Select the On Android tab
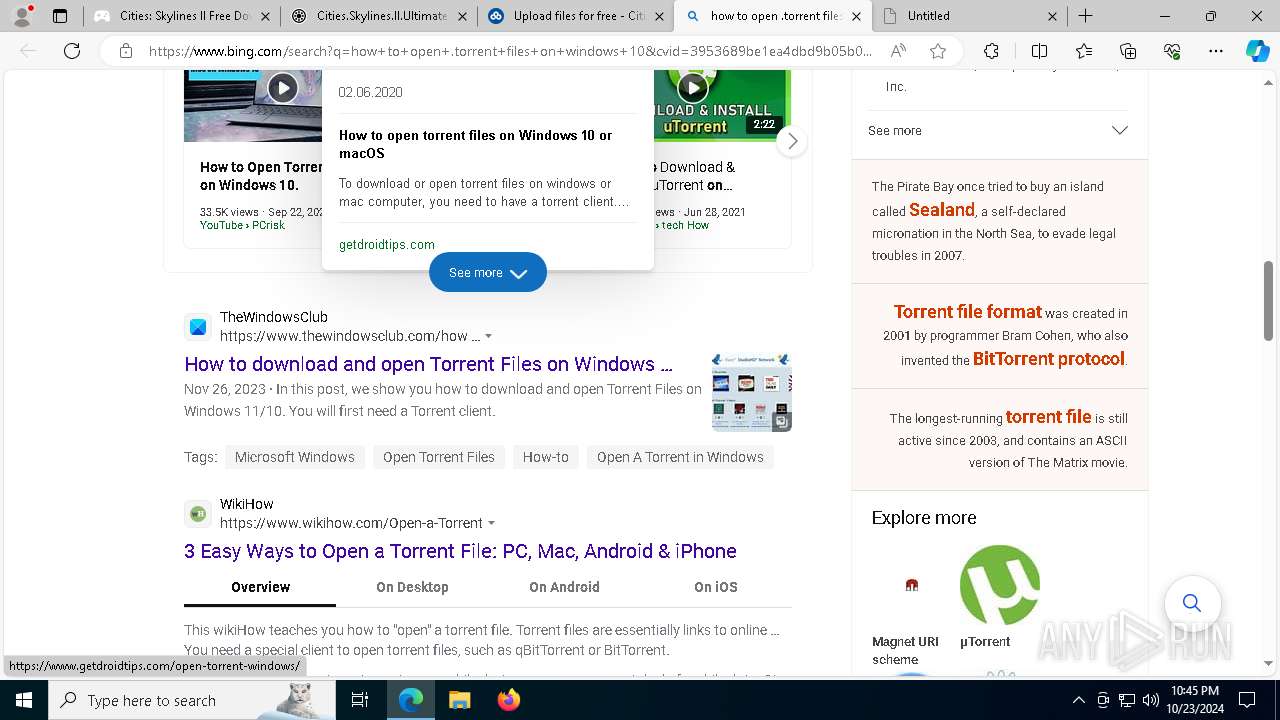Viewport: 1280px width, 720px height. [564, 587]
